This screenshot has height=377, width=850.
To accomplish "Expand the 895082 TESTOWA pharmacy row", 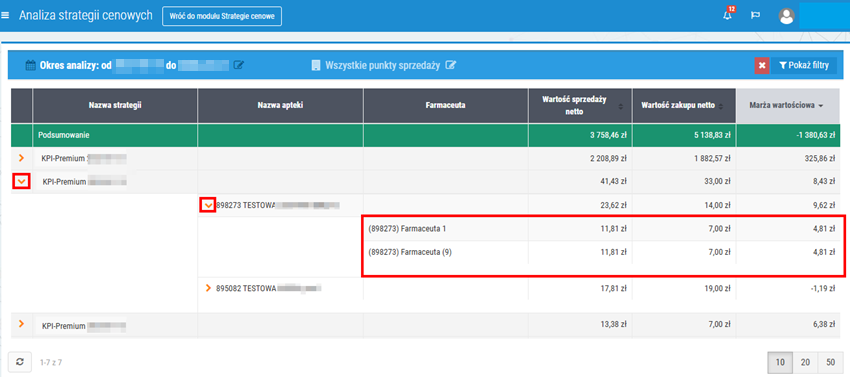I will pos(208,289).
